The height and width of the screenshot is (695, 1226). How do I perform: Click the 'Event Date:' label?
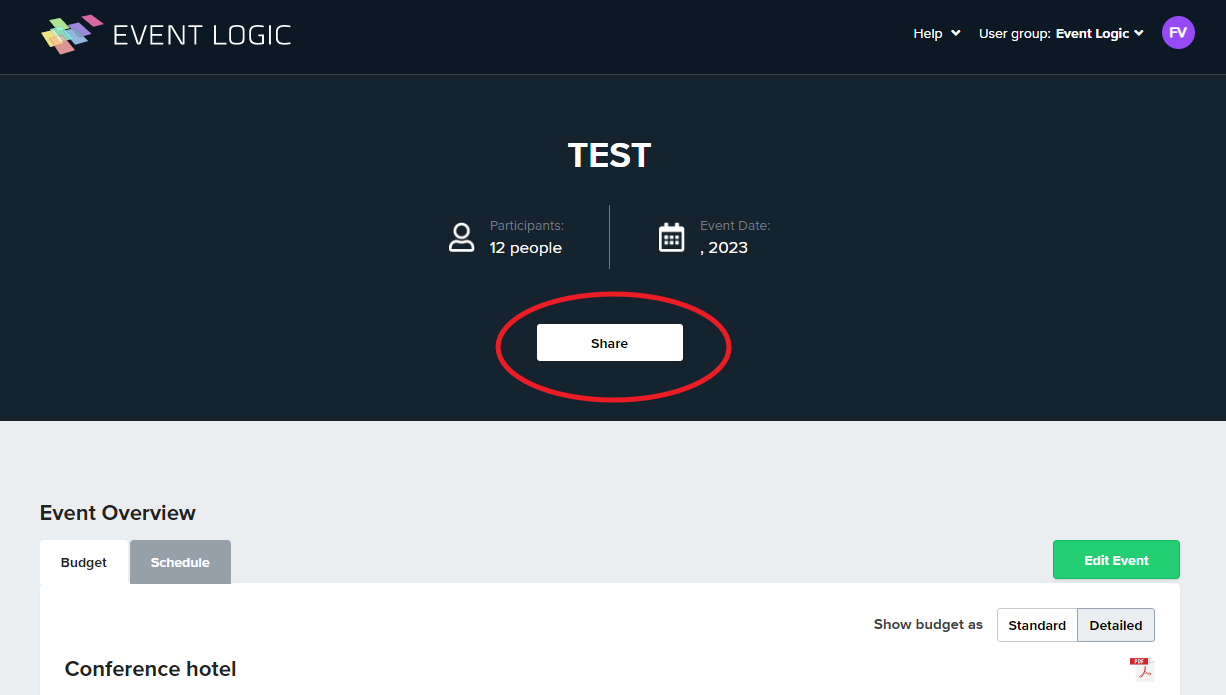(735, 226)
